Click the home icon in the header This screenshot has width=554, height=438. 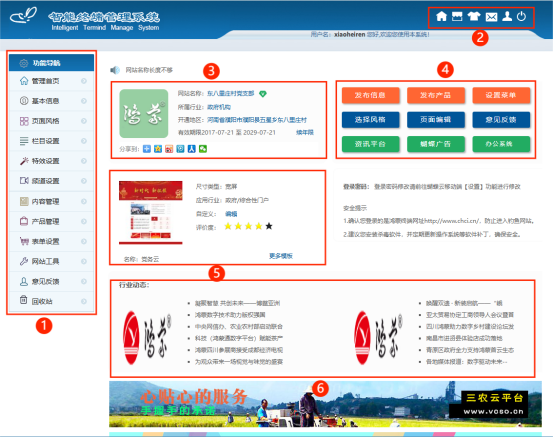pos(441,16)
